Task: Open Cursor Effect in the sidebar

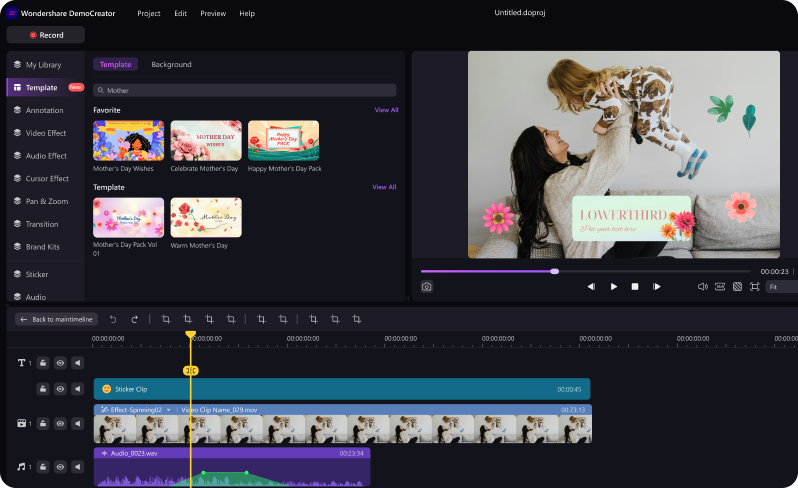Action: click(x=45, y=178)
